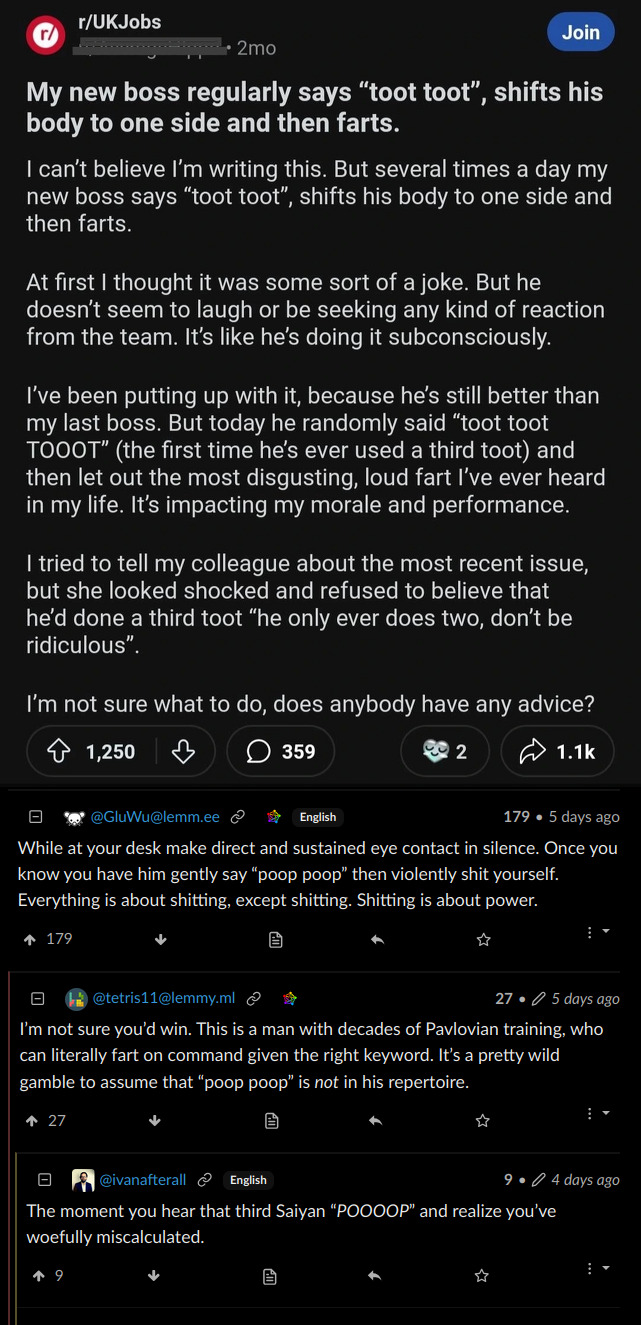This screenshot has height=1325, width=641.
Task: Collapse the ivanafterall comment
Action: click(44, 1180)
